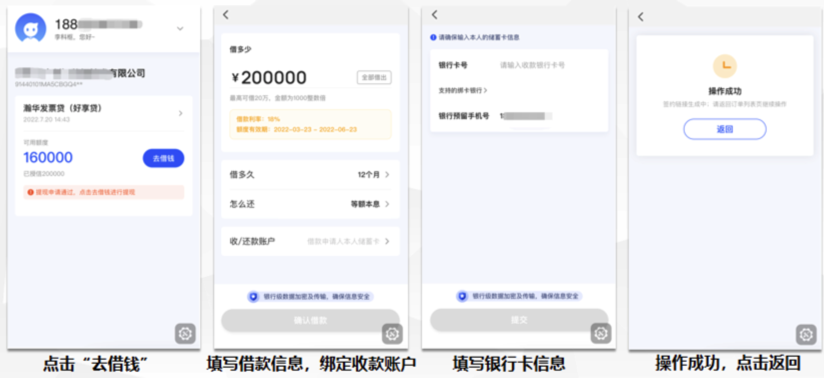Tap the grey 提交 button

click(x=519, y=320)
